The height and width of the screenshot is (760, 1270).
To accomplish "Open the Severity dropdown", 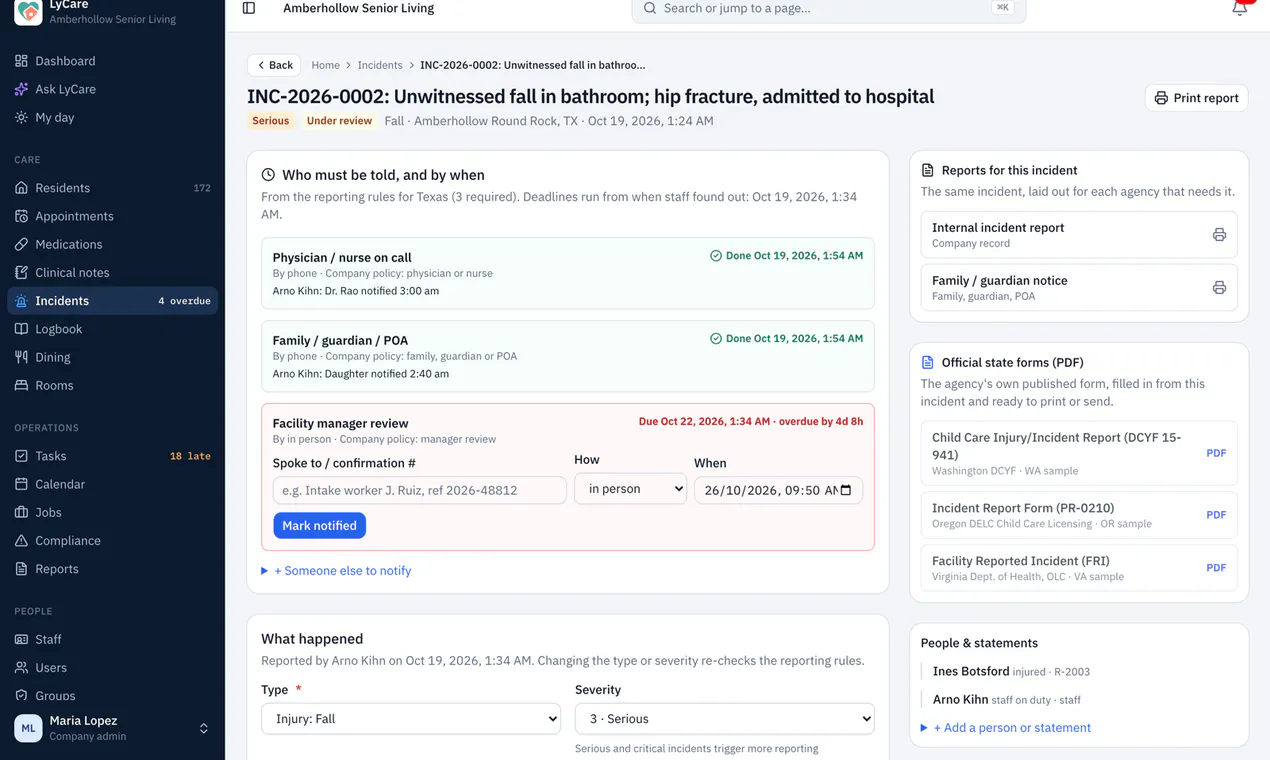I will coord(725,719).
